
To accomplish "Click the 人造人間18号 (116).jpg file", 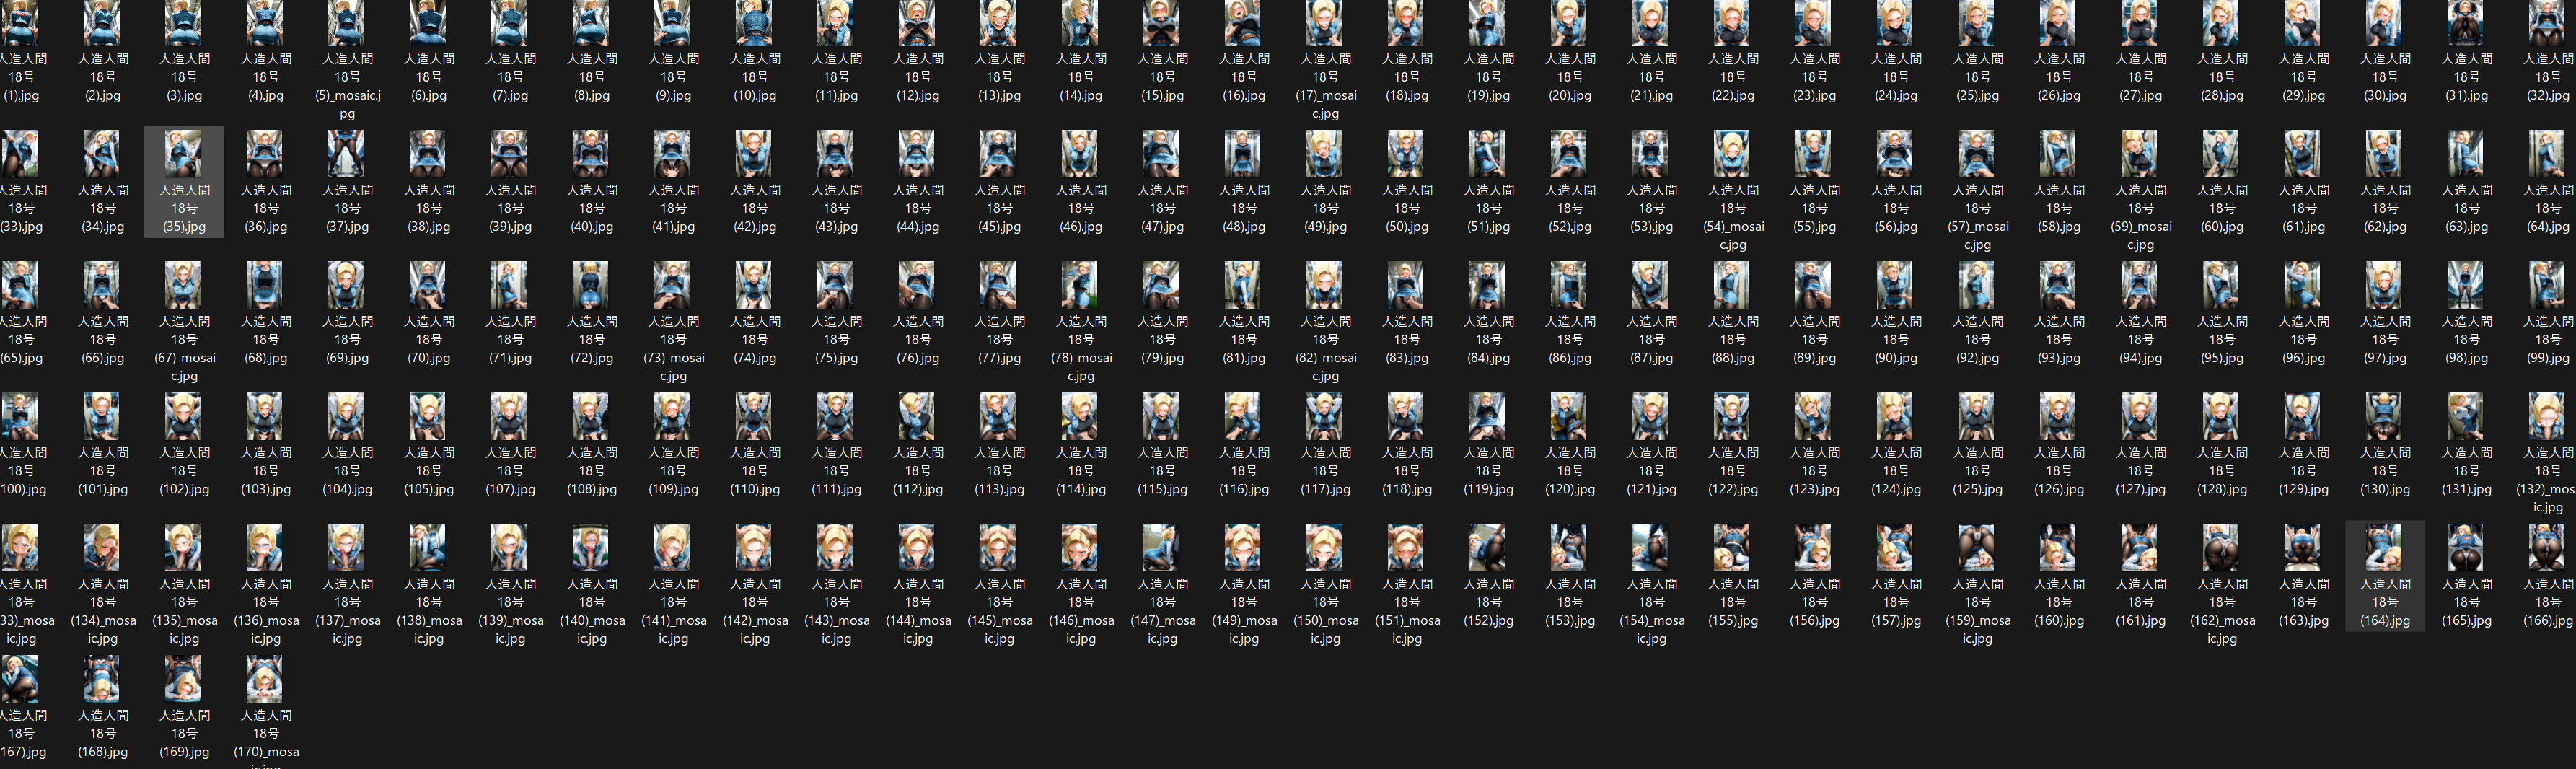I will point(1243,445).
